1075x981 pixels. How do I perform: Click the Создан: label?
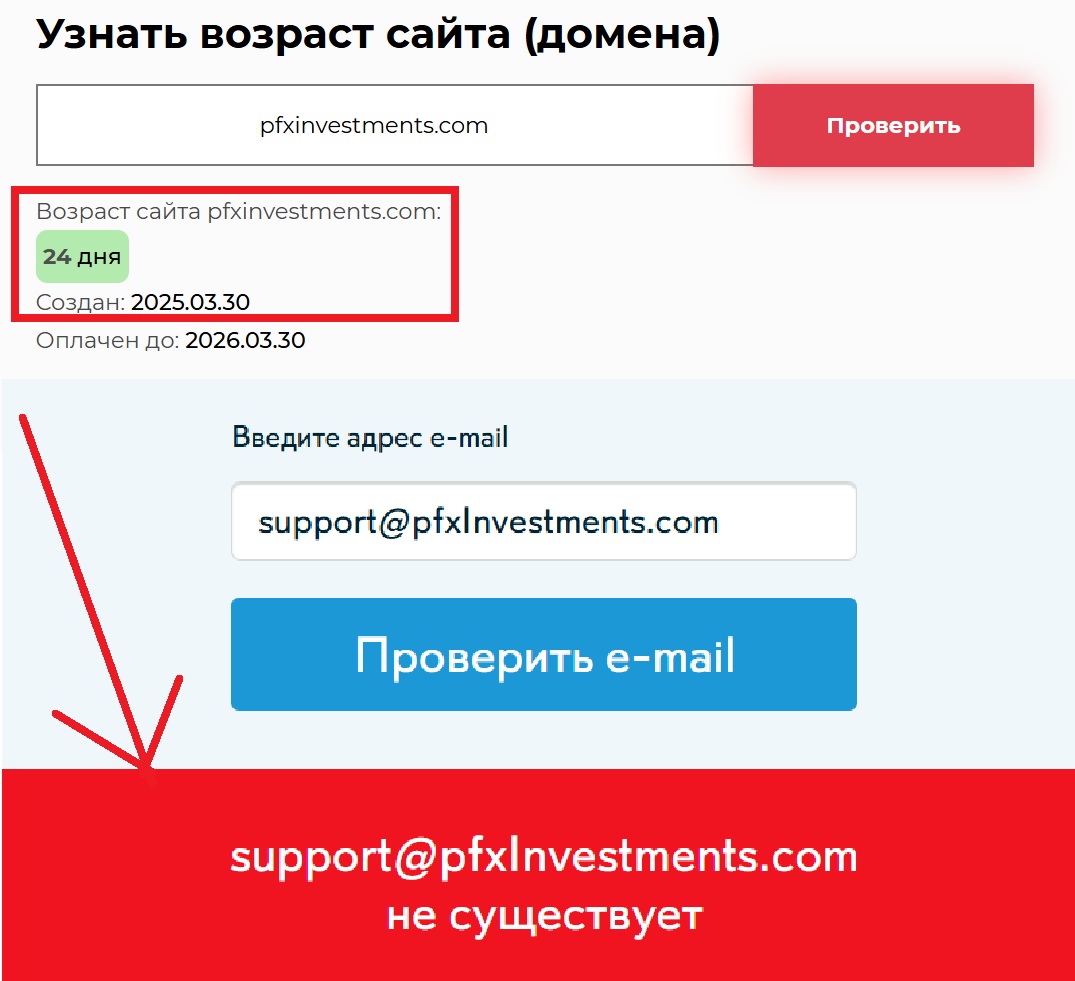(80, 302)
